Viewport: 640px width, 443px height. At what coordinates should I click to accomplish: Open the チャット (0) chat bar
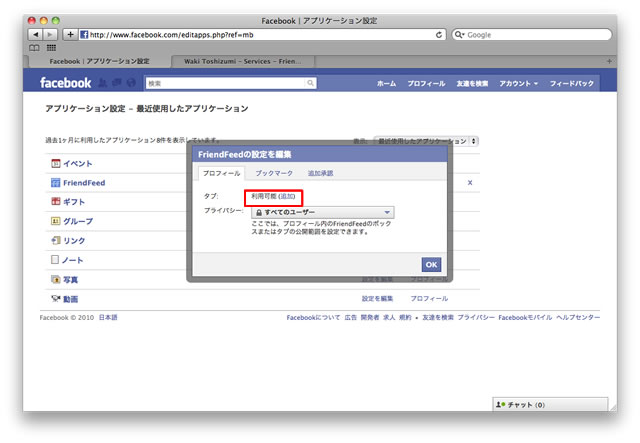click(x=550, y=405)
